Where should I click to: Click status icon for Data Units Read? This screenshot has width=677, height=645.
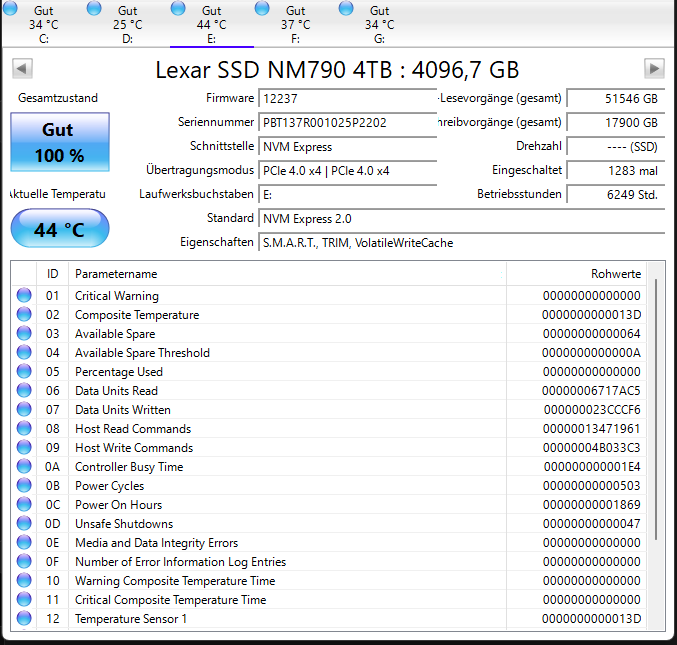24,390
